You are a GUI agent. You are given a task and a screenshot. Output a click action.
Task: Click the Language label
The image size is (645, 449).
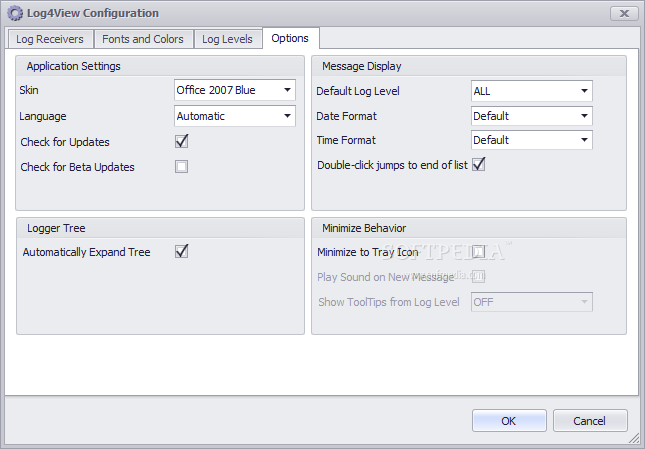[x=43, y=116]
